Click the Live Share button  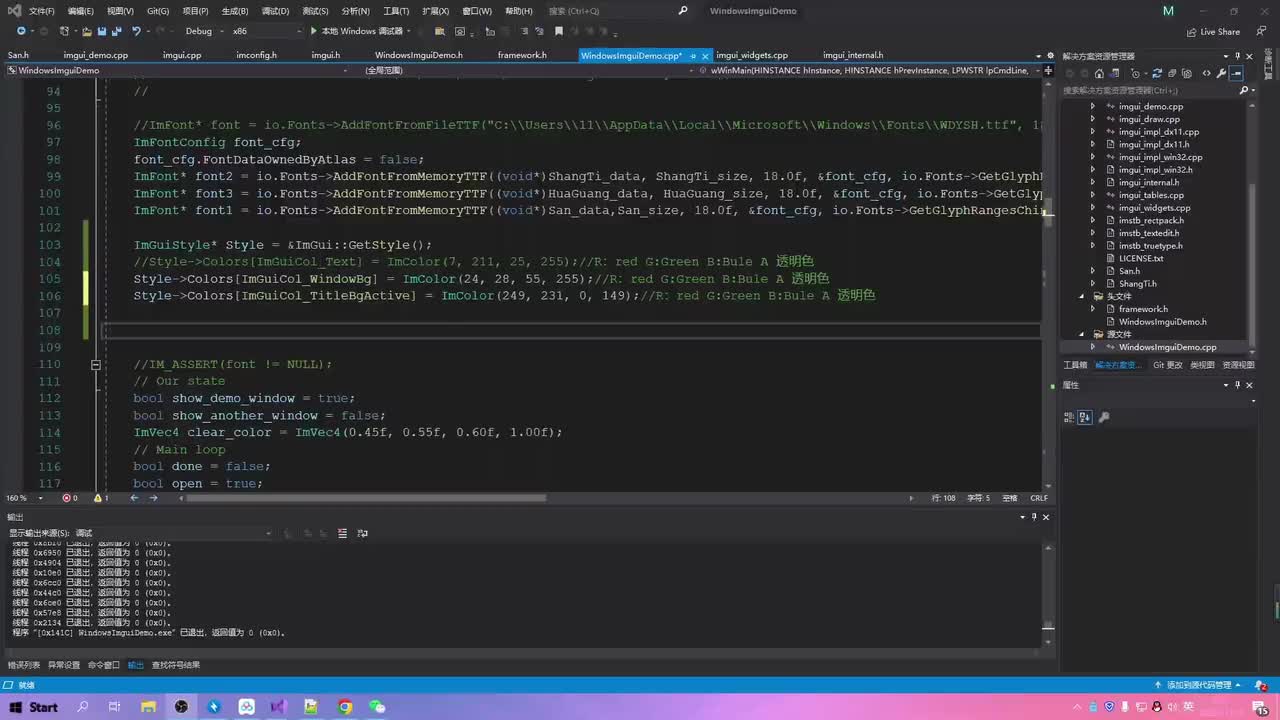pyautogui.click(x=1213, y=31)
